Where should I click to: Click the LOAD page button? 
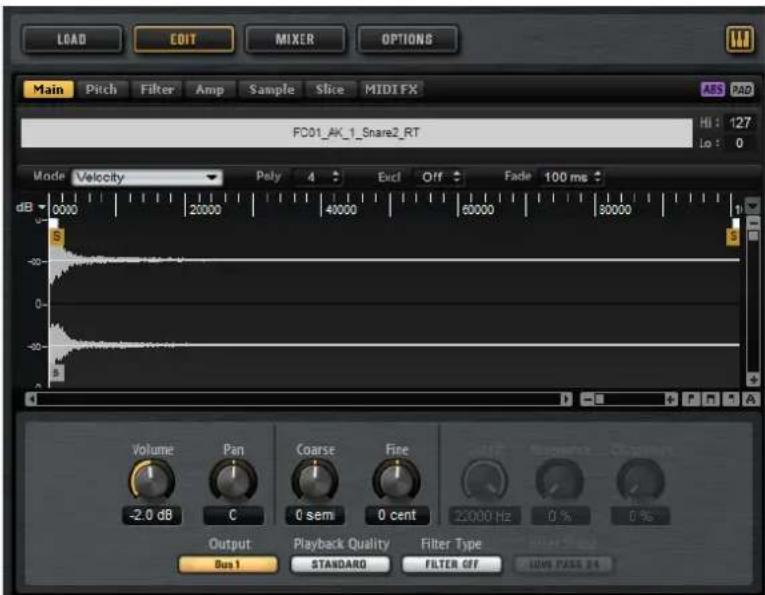pos(72,39)
